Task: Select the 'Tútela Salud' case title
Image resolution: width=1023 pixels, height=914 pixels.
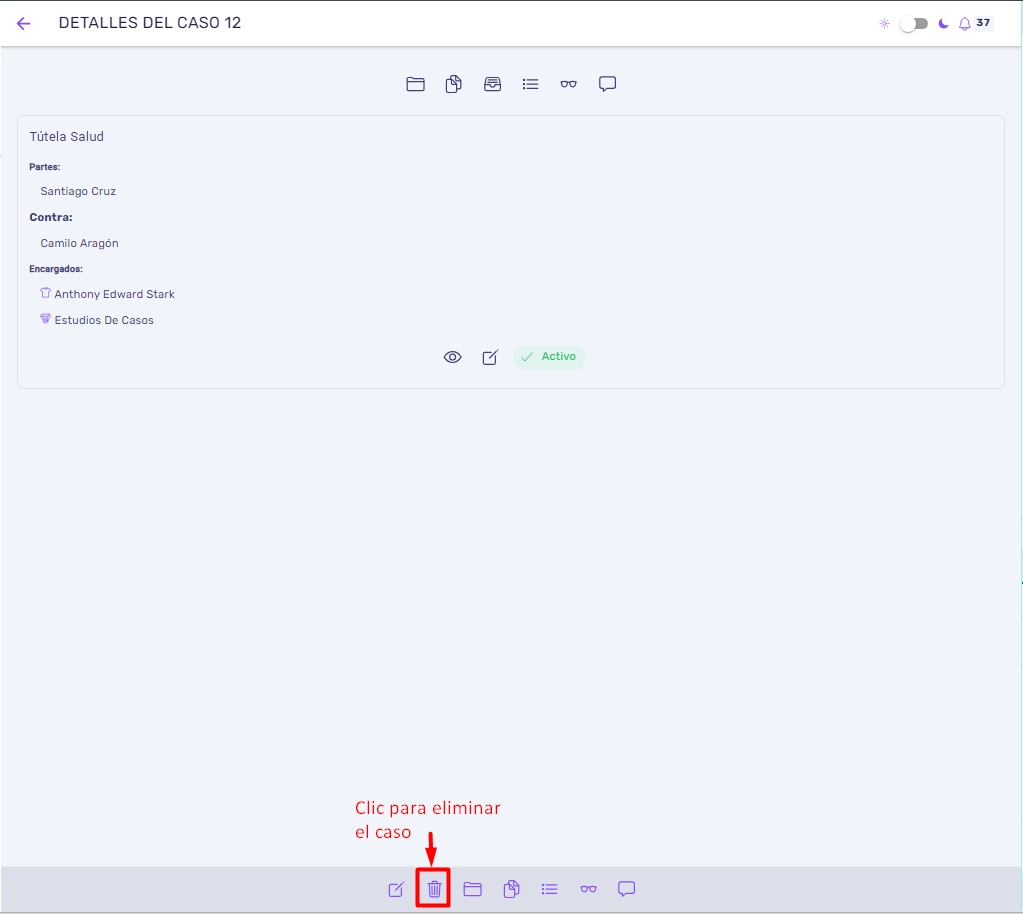Action: click(67, 136)
